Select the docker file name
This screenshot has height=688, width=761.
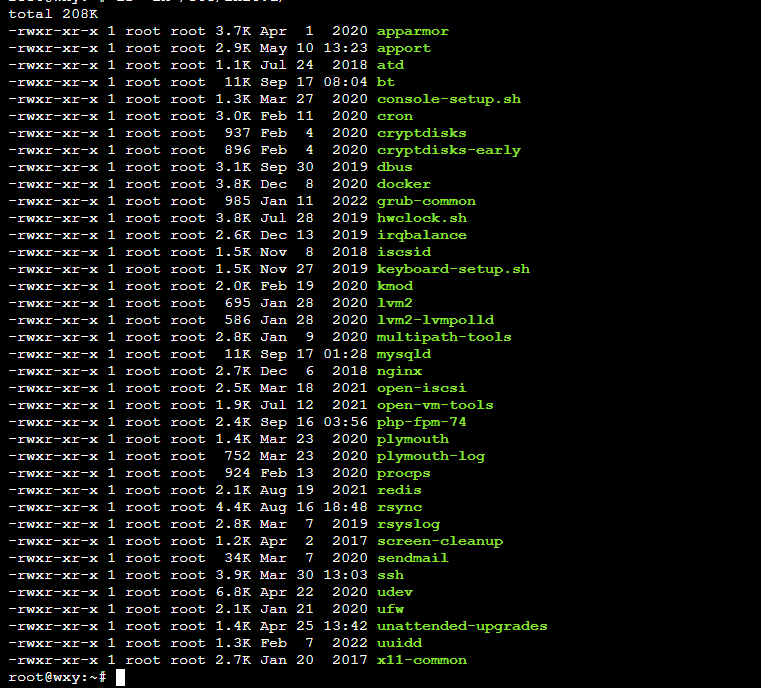click(x=404, y=184)
